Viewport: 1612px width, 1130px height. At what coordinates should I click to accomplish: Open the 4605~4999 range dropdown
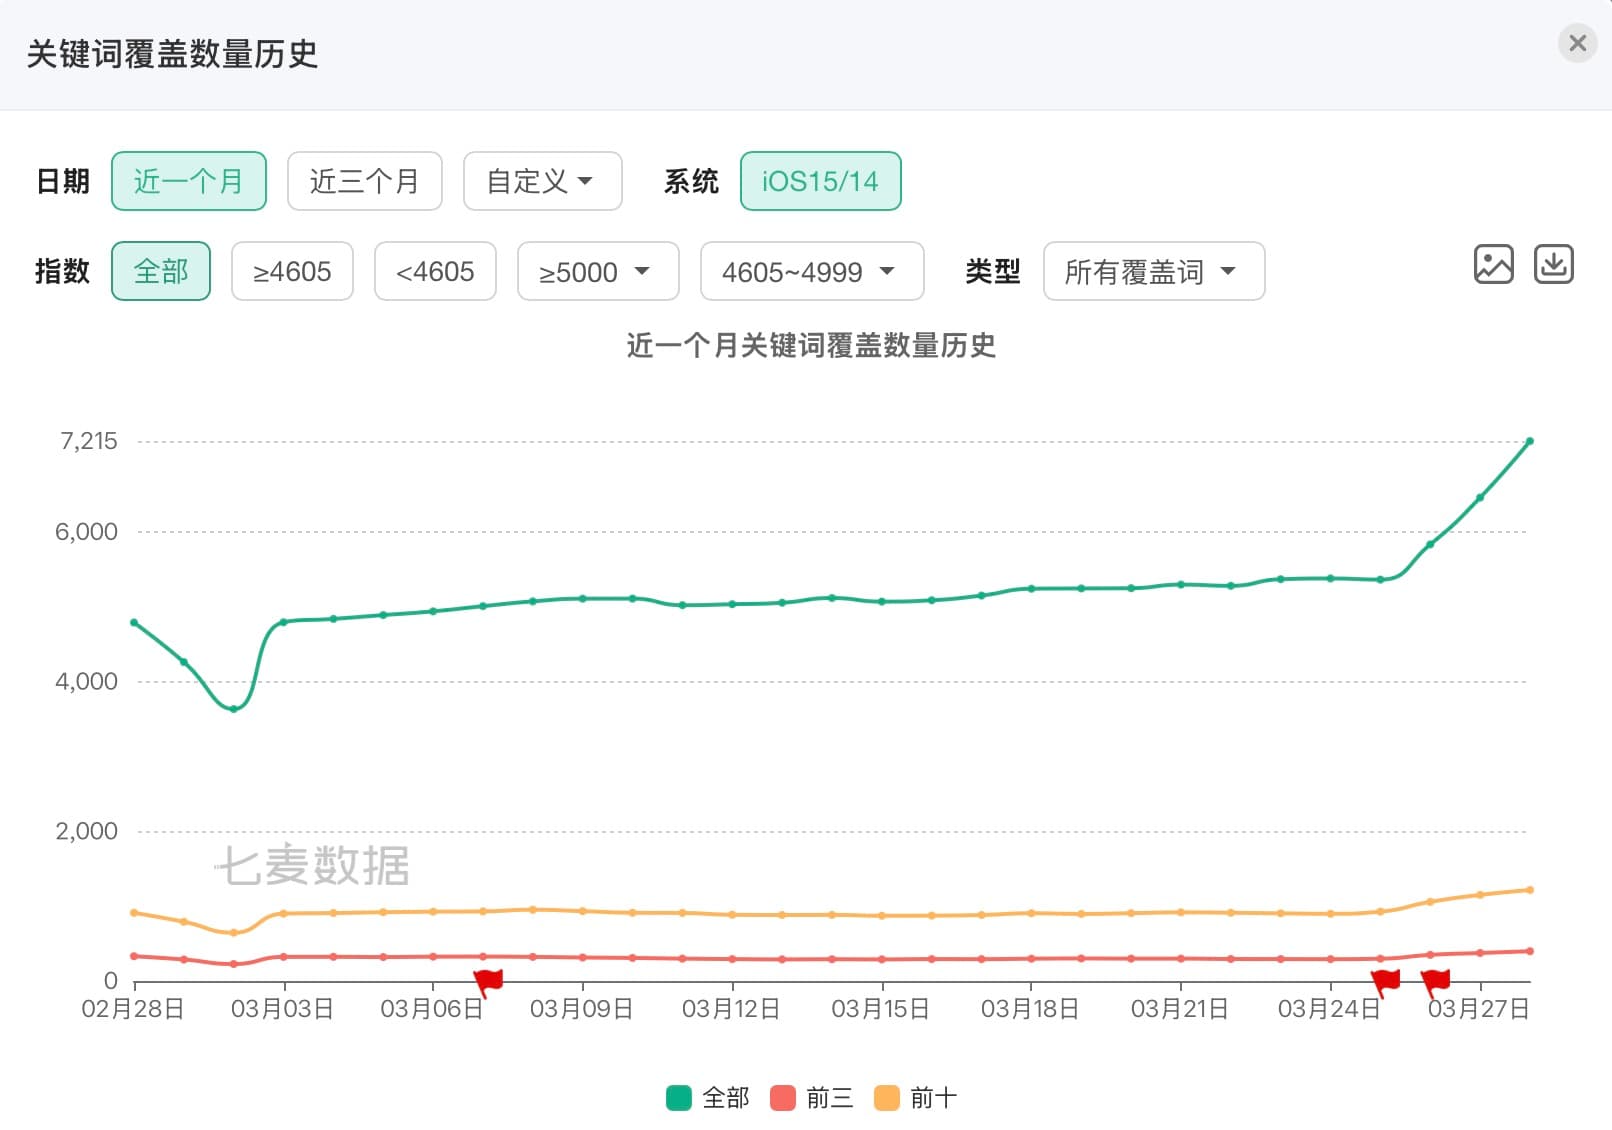click(x=811, y=271)
